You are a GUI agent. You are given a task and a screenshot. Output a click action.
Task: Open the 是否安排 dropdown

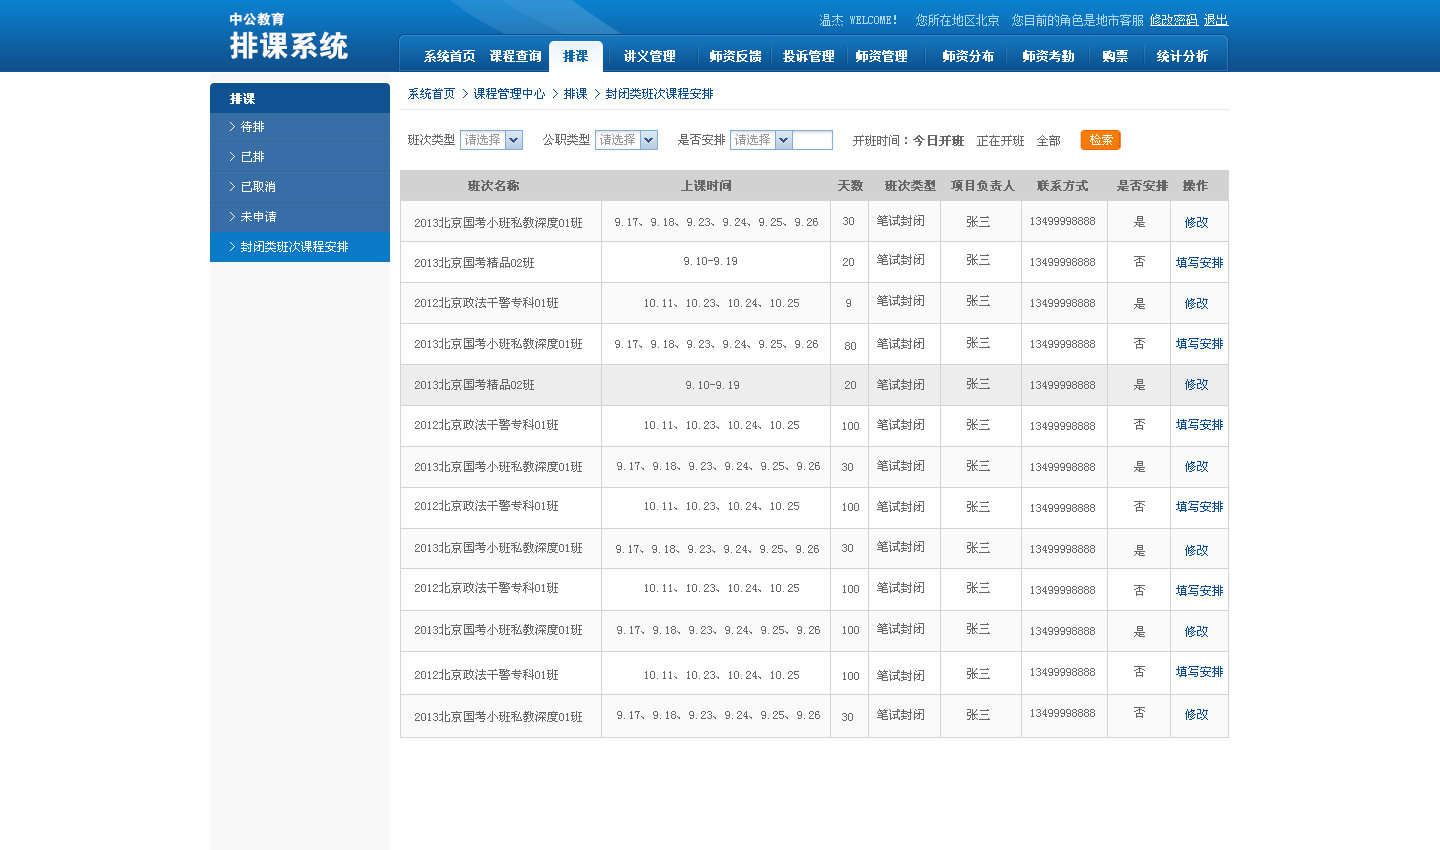tap(759, 140)
